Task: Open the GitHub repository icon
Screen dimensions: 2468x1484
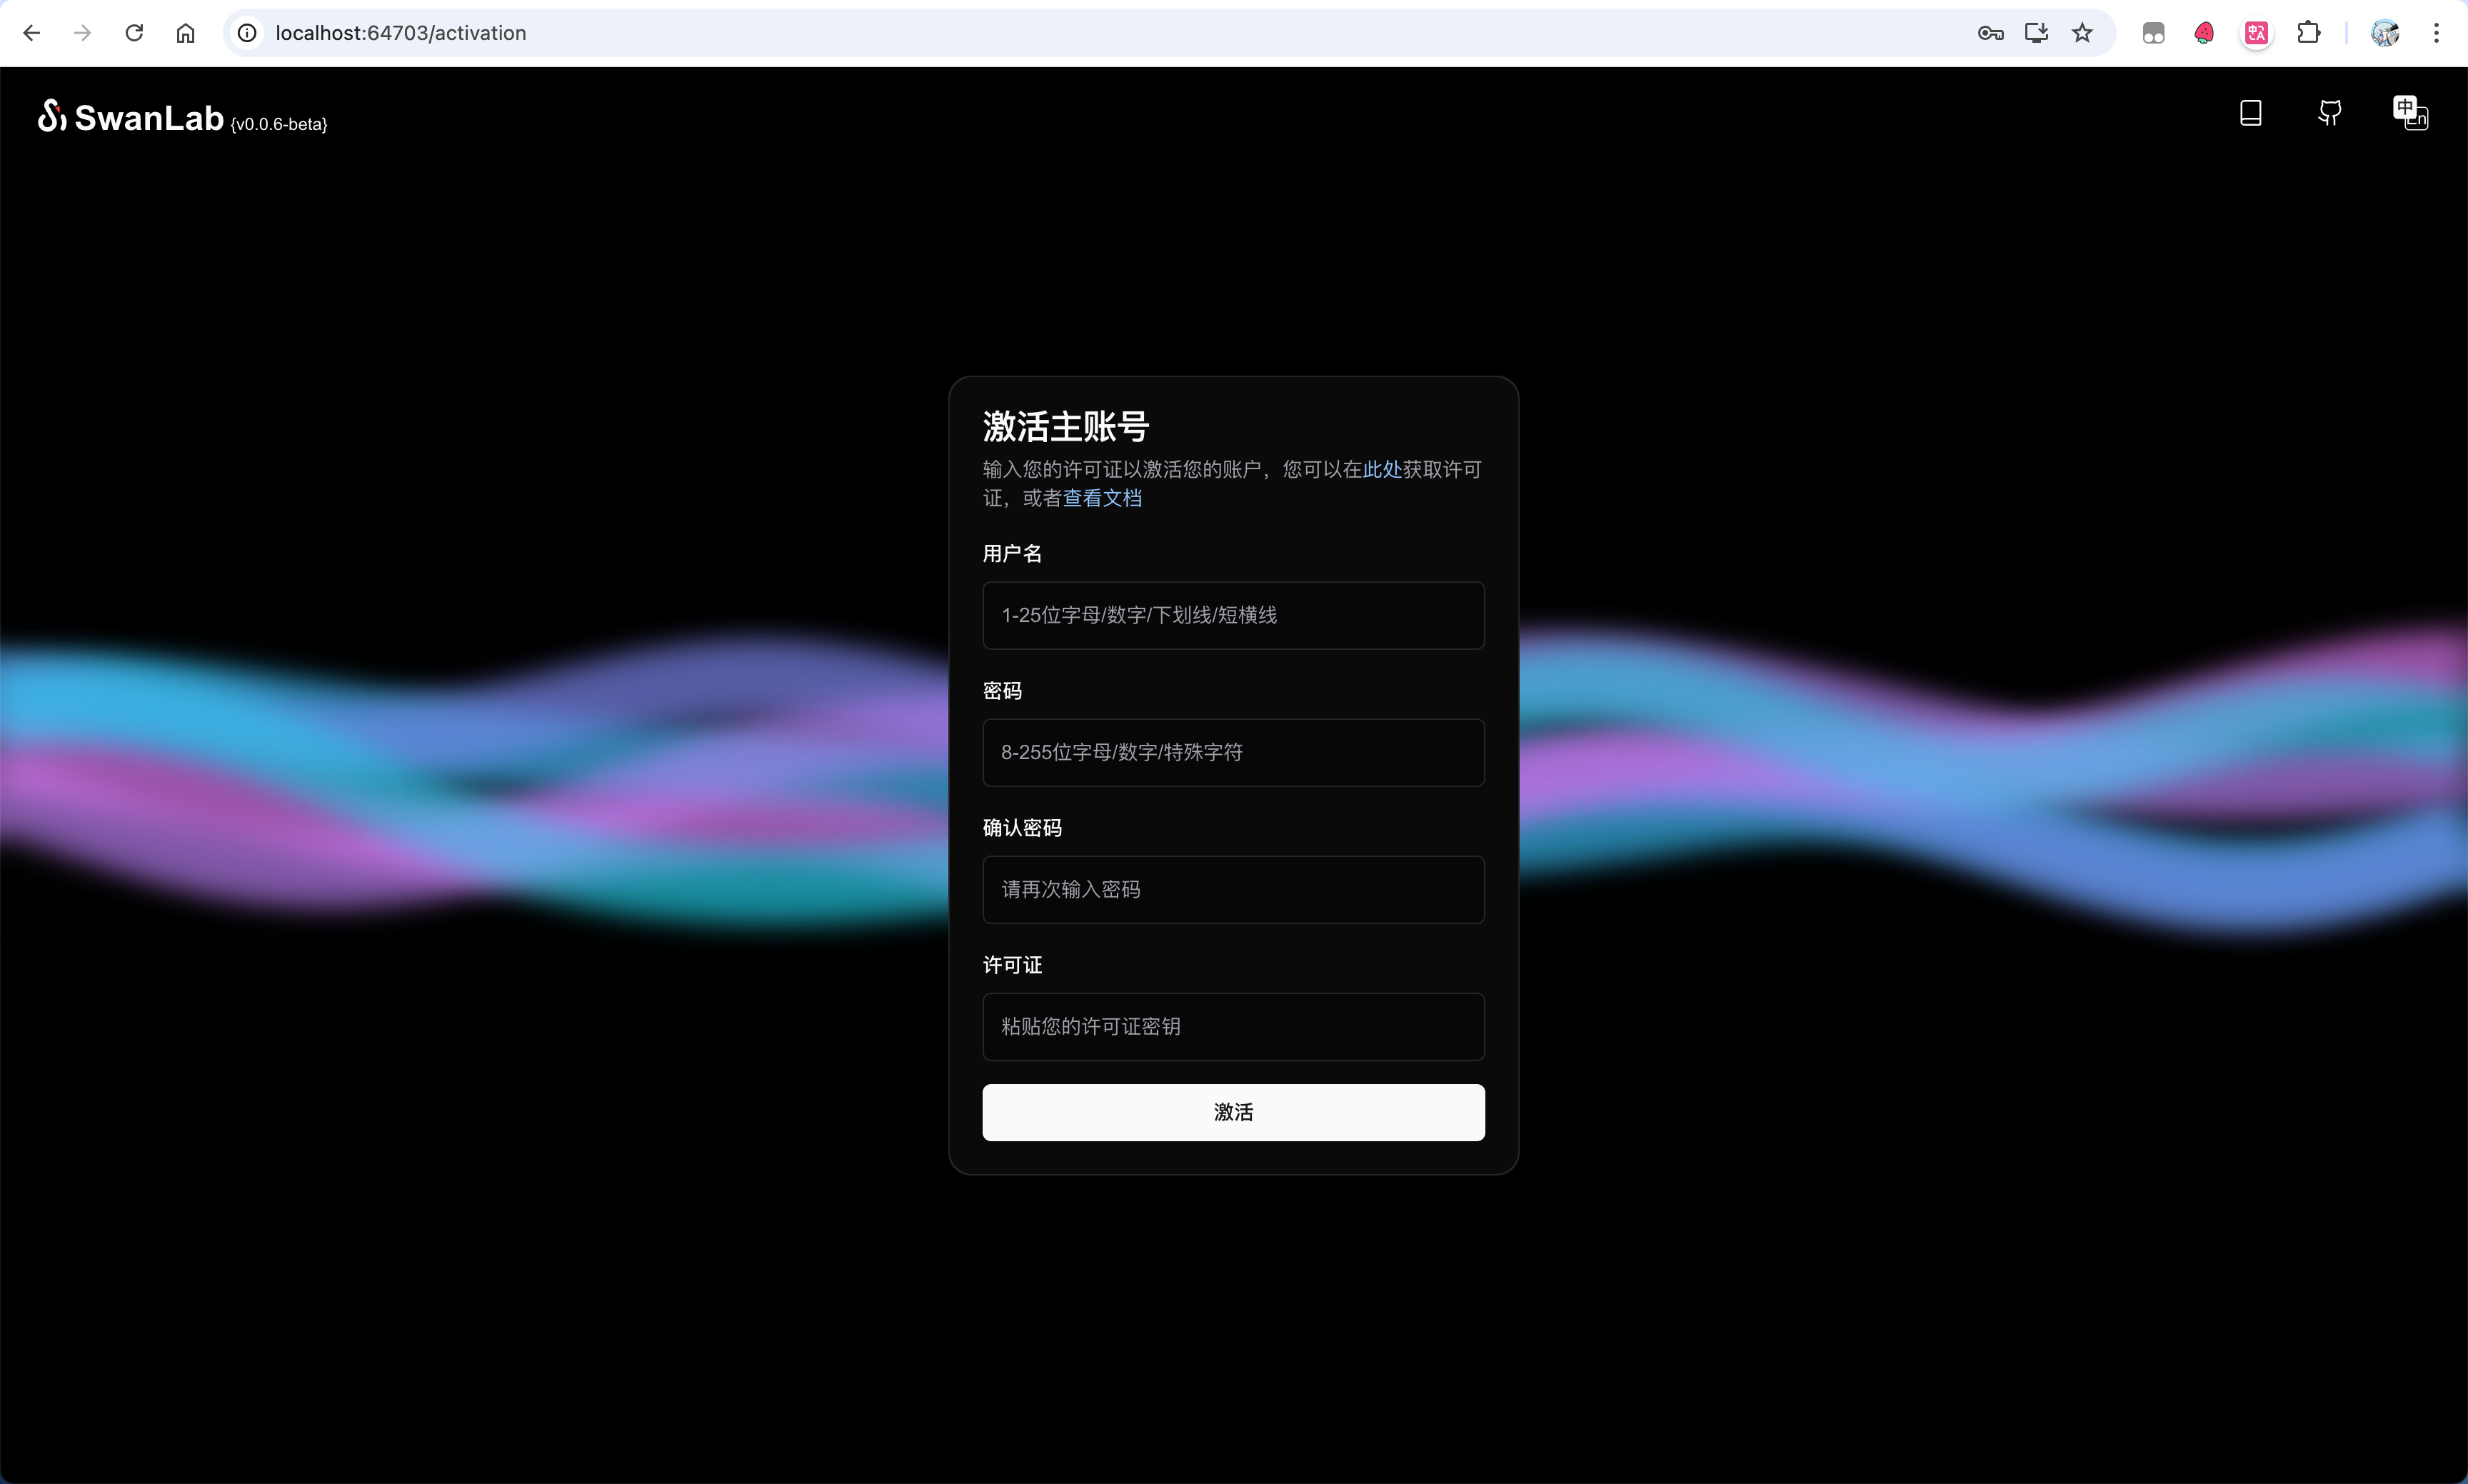Action: 2329,113
